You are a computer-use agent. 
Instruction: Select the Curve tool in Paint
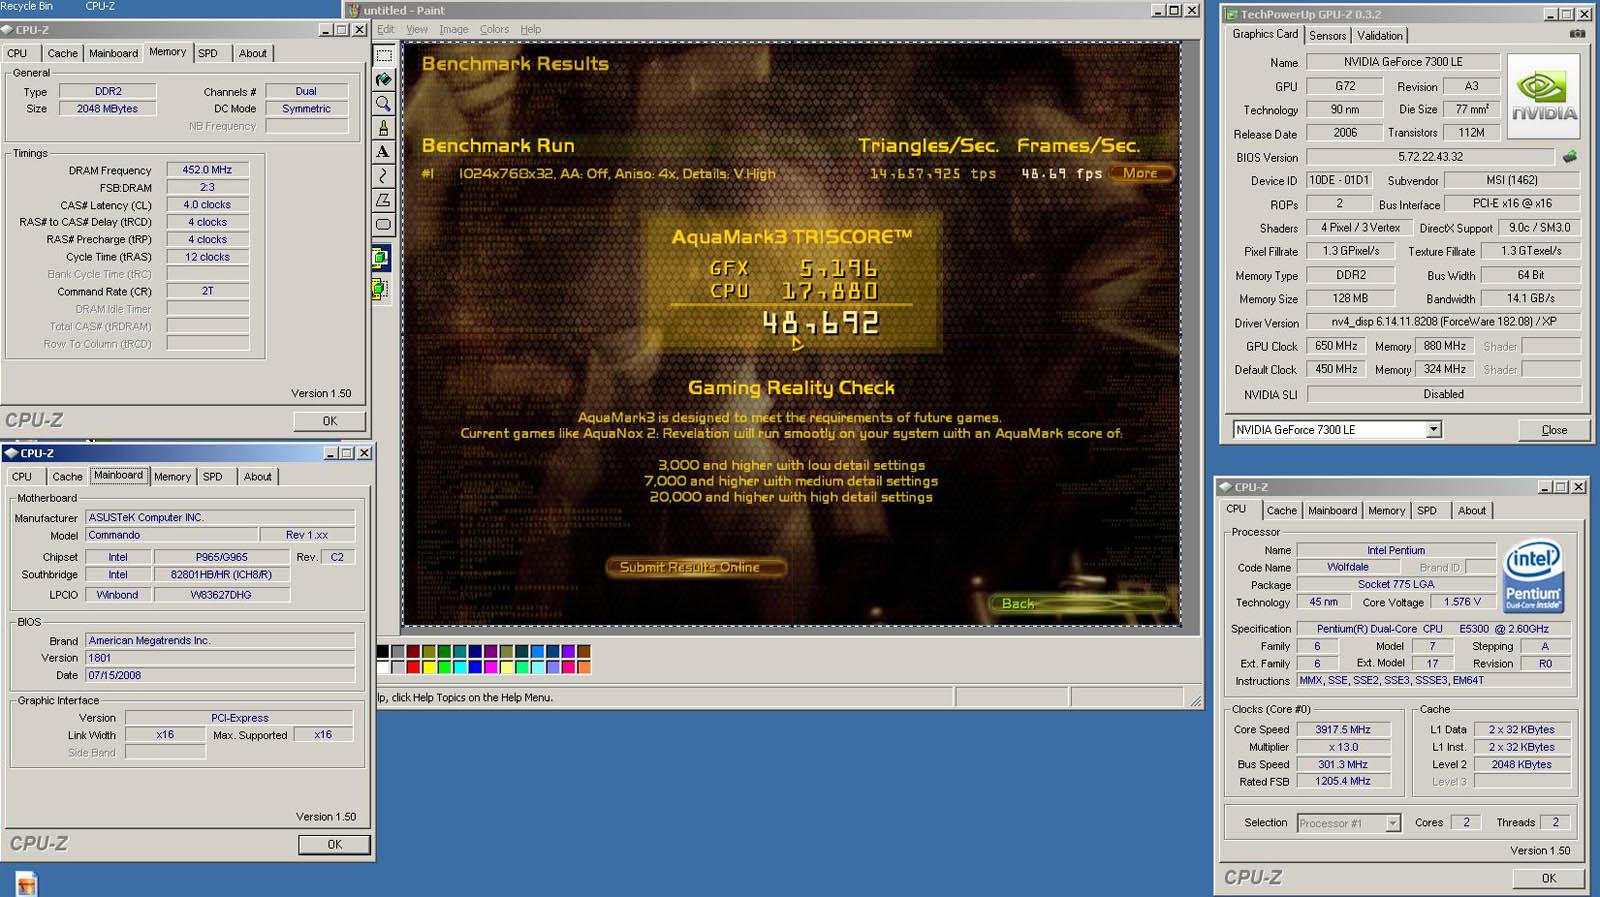[384, 176]
